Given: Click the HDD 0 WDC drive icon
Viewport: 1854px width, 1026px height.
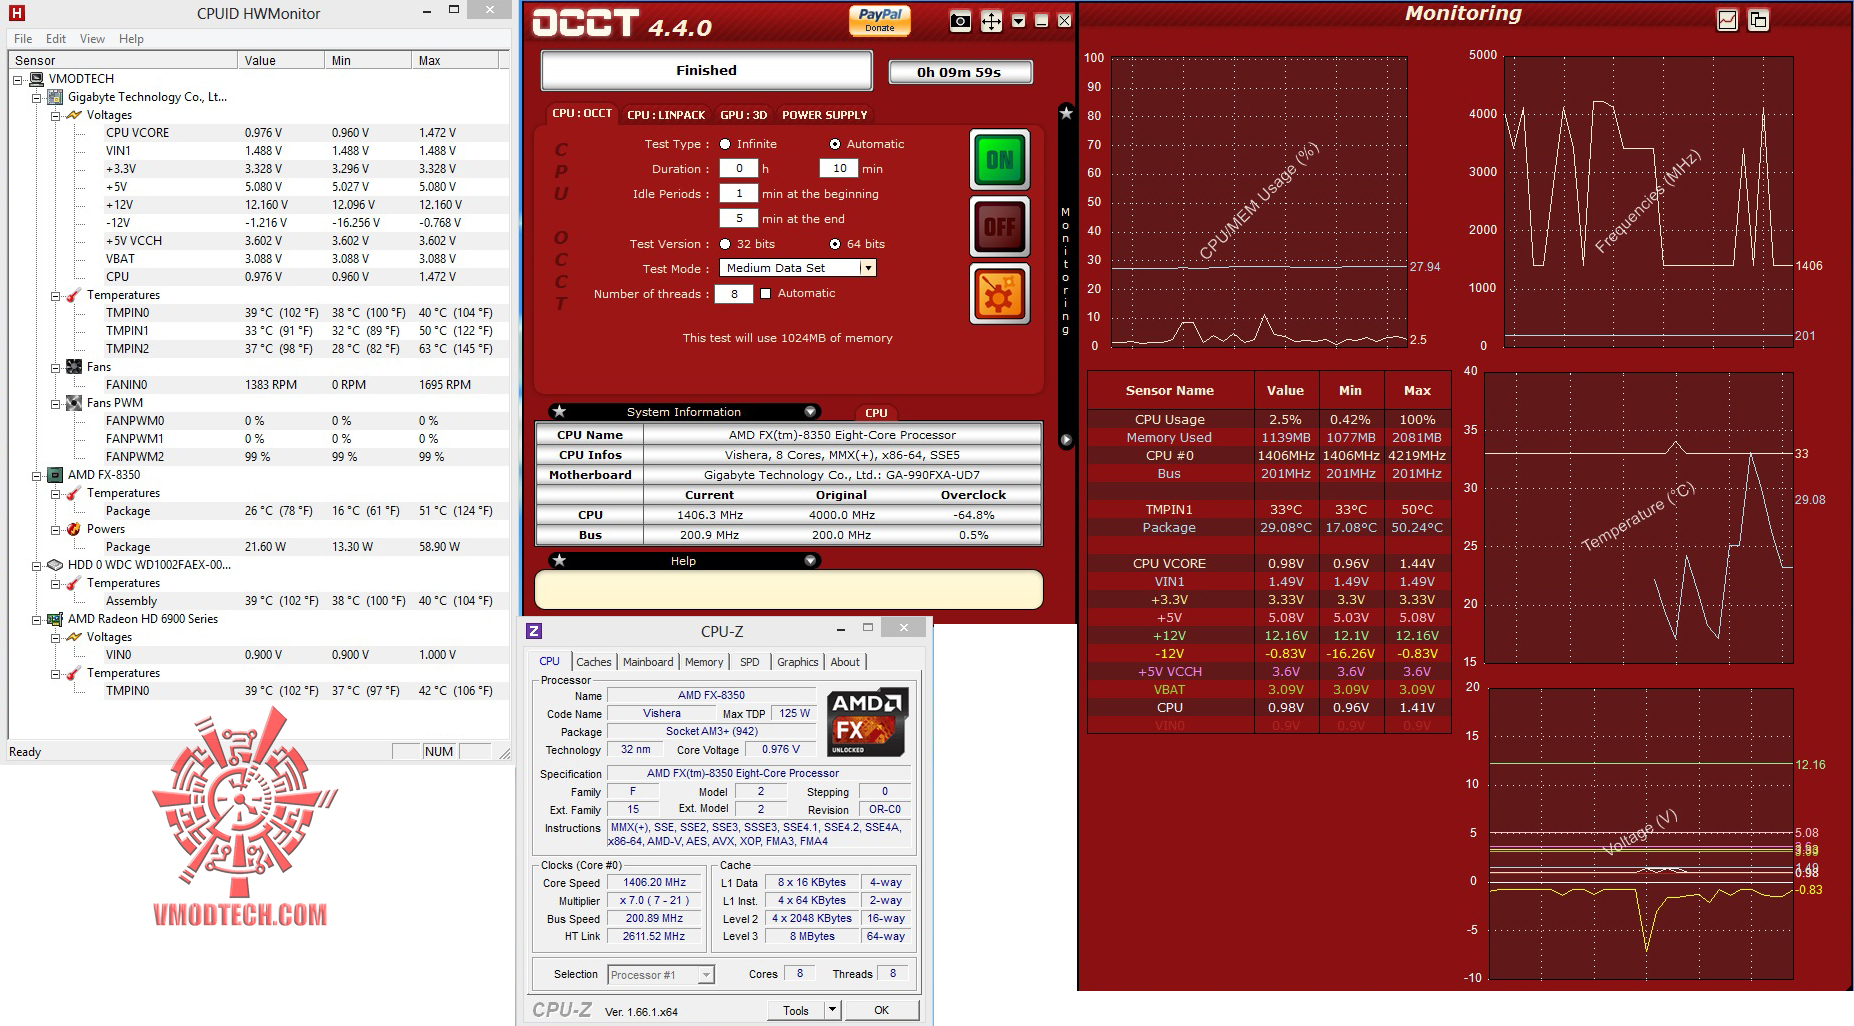Looking at the screenshot, I should [57, 565].
